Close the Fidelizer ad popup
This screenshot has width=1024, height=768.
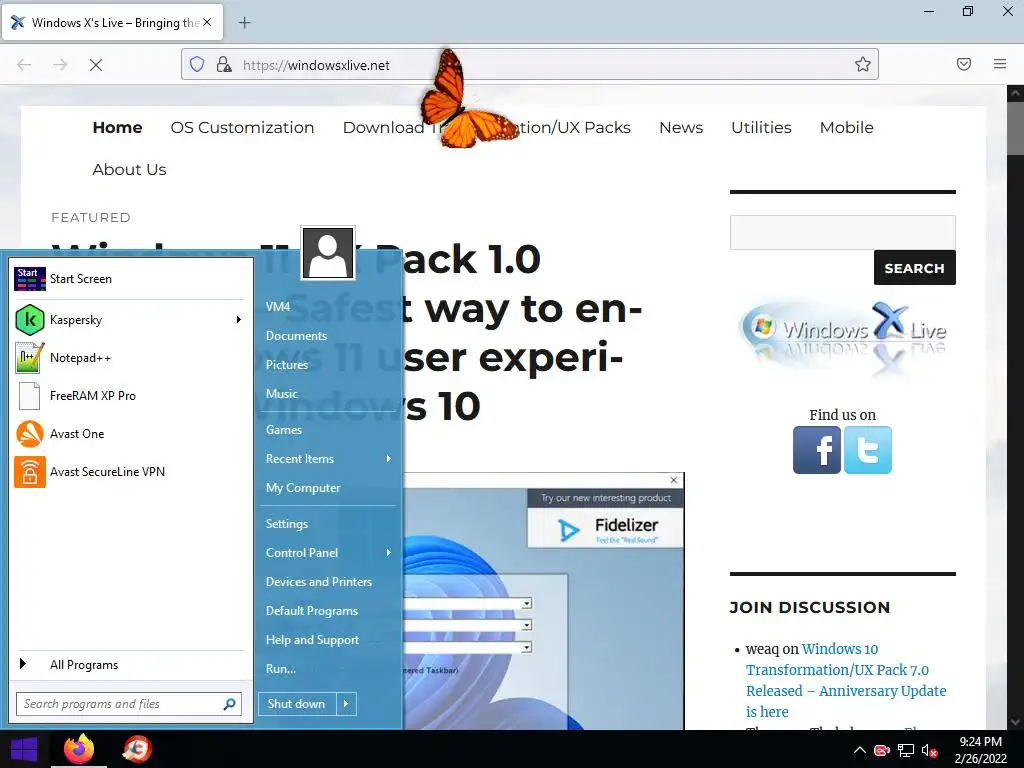click(x=674, y=480)
